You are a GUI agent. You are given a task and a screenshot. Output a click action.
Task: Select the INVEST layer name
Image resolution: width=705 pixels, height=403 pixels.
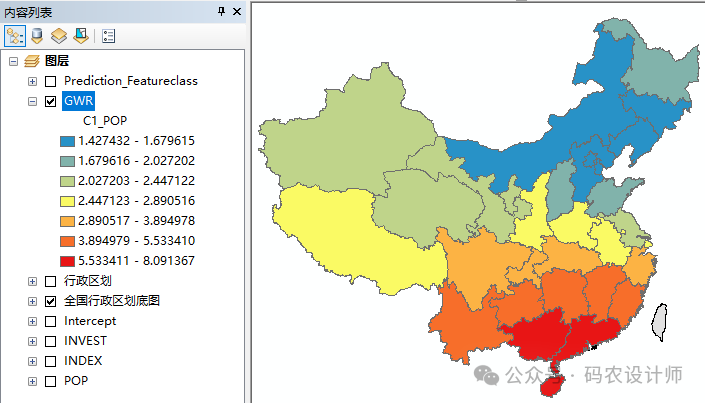point(85,341)
